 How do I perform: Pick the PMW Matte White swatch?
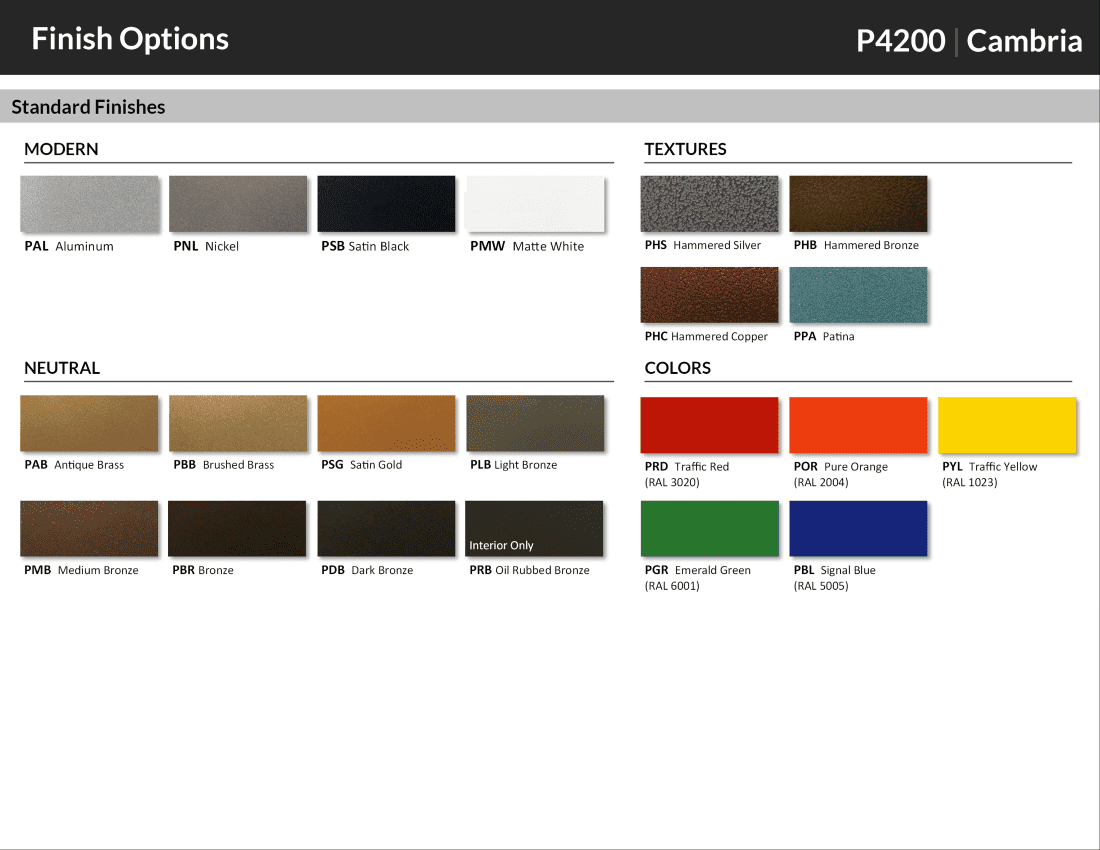[535, 202]
